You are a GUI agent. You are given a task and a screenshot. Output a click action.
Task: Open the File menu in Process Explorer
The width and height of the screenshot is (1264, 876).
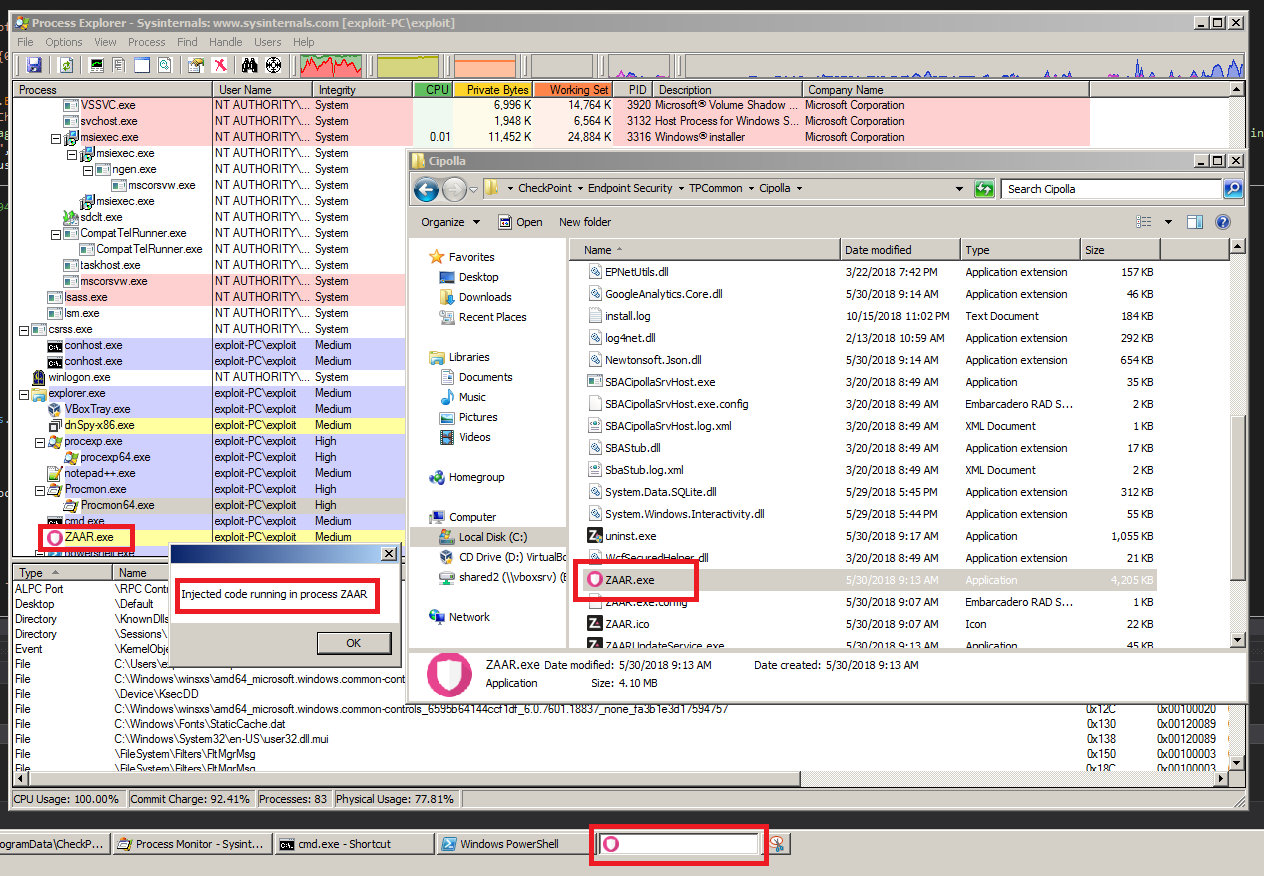pyautogui.click(x=25, y=42)
